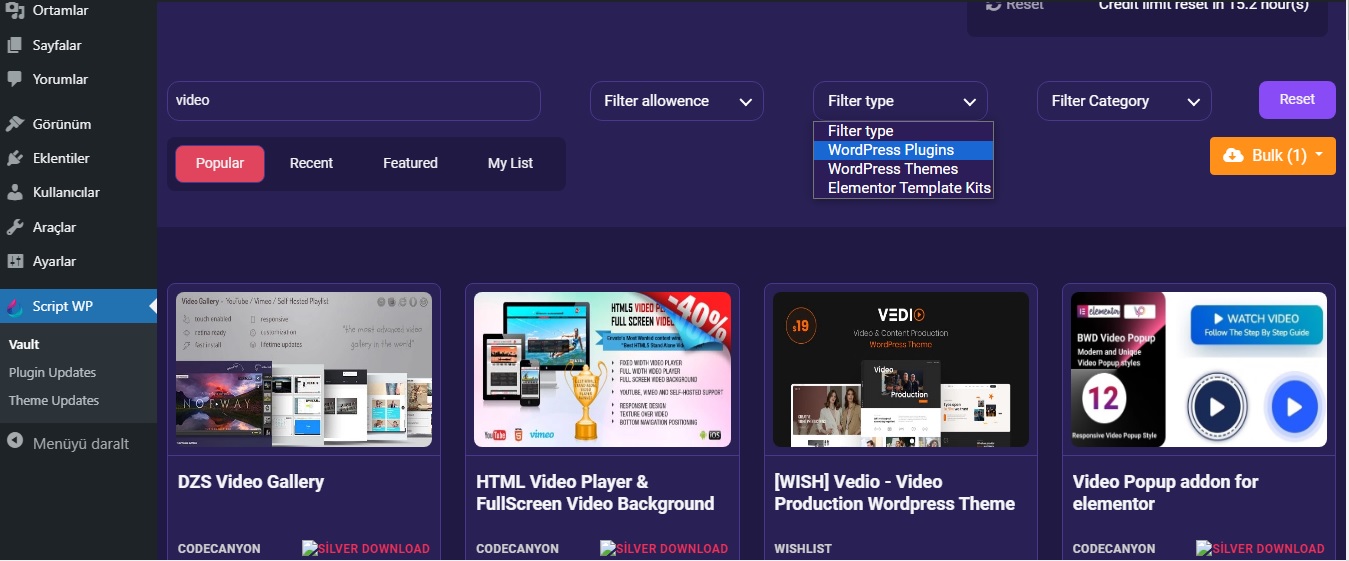Switch to the My List tab
The image size is (1349, 561).
(x=510, y=163)
